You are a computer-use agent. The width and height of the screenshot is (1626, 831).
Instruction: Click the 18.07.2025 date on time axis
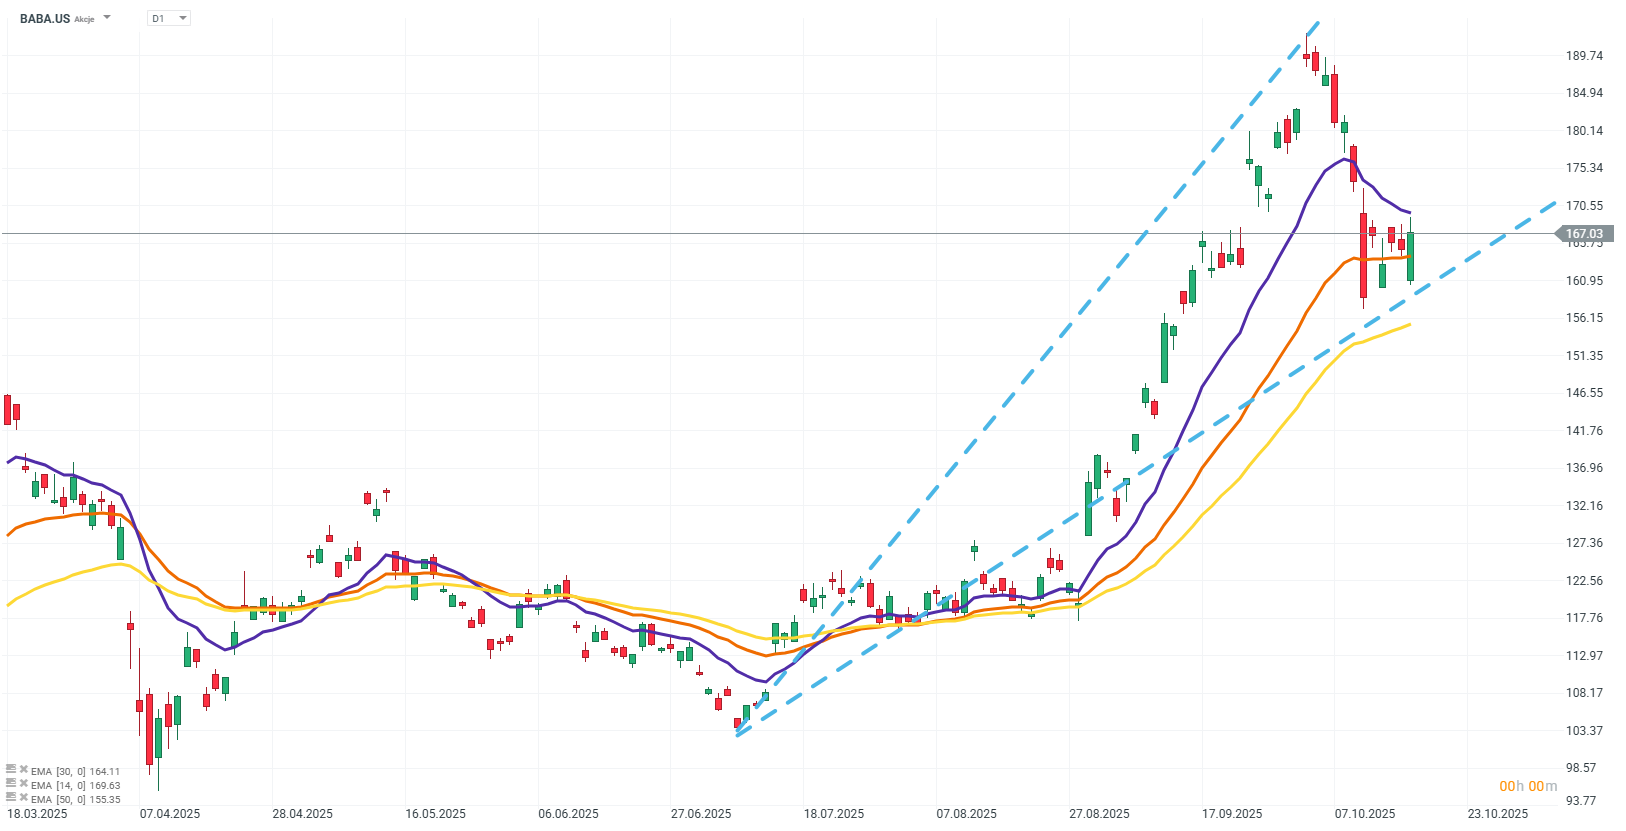tap(834, 813)
